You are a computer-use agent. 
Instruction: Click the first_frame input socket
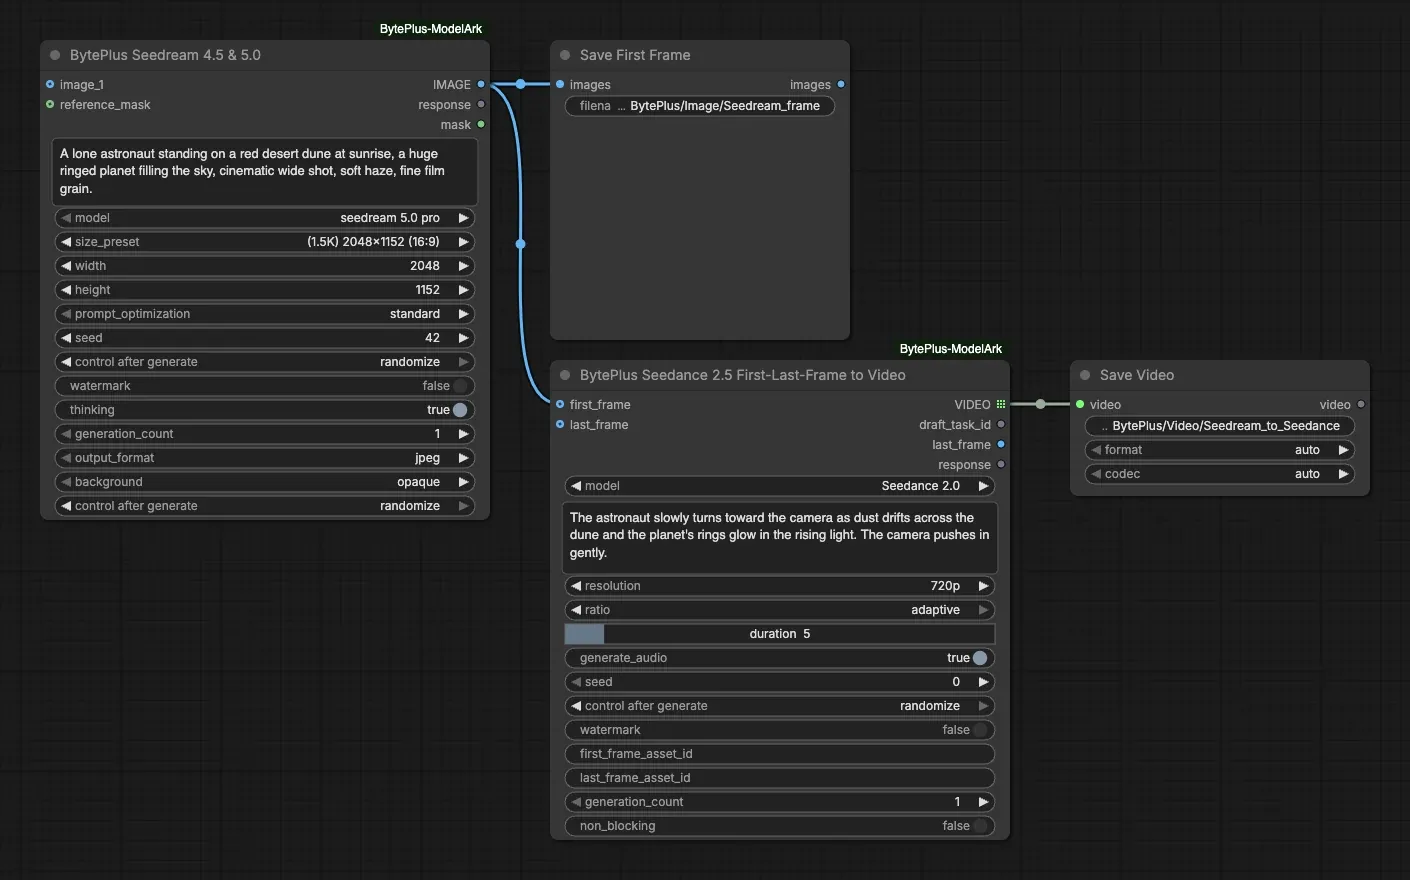point(560,405)
